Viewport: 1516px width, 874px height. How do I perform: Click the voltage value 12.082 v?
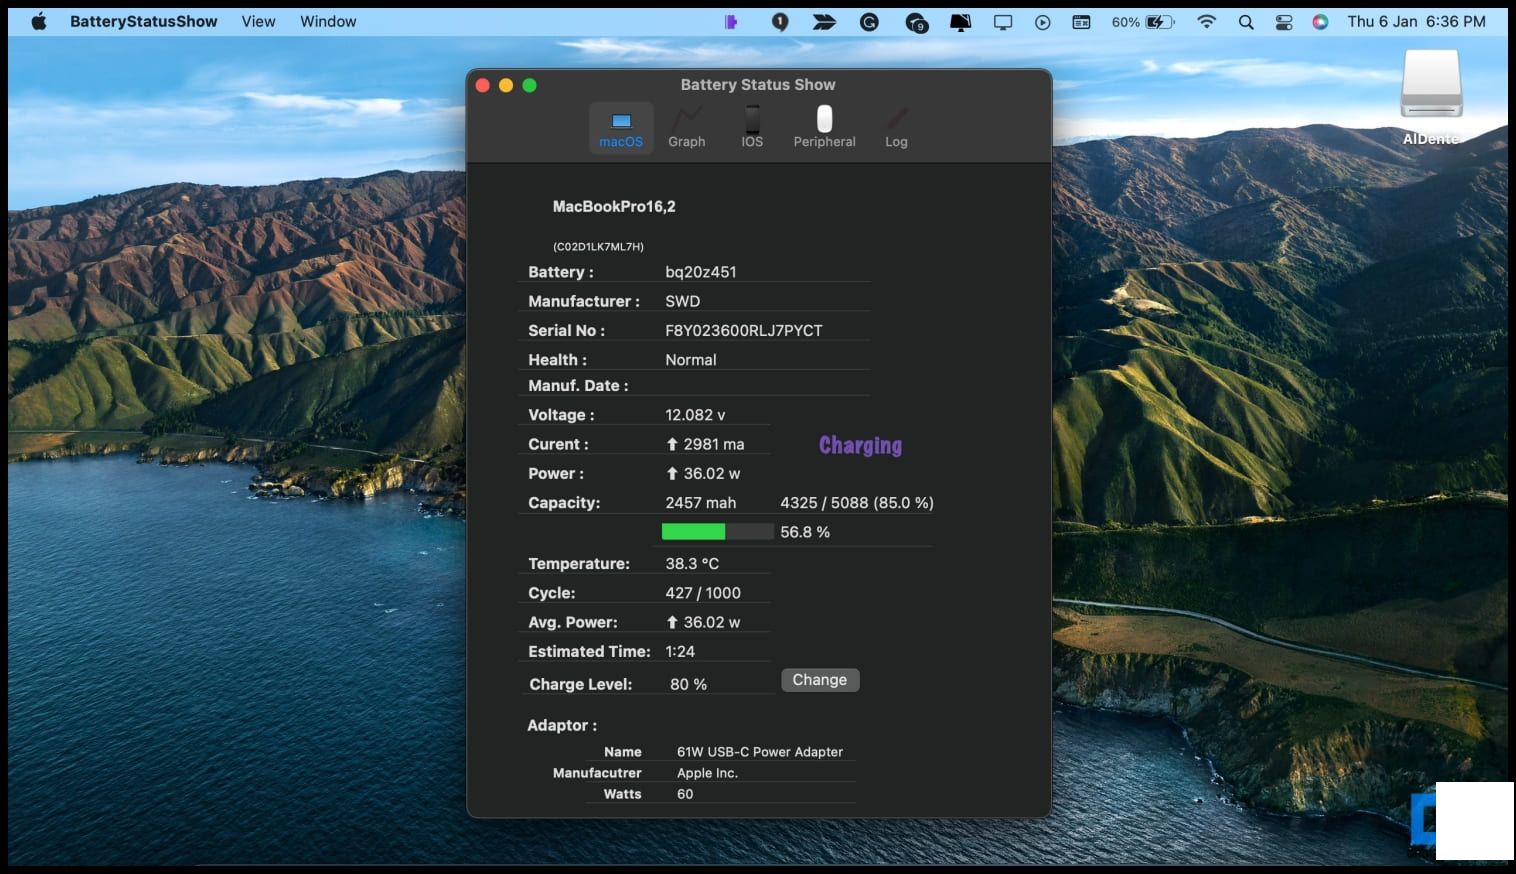[695, 415]
